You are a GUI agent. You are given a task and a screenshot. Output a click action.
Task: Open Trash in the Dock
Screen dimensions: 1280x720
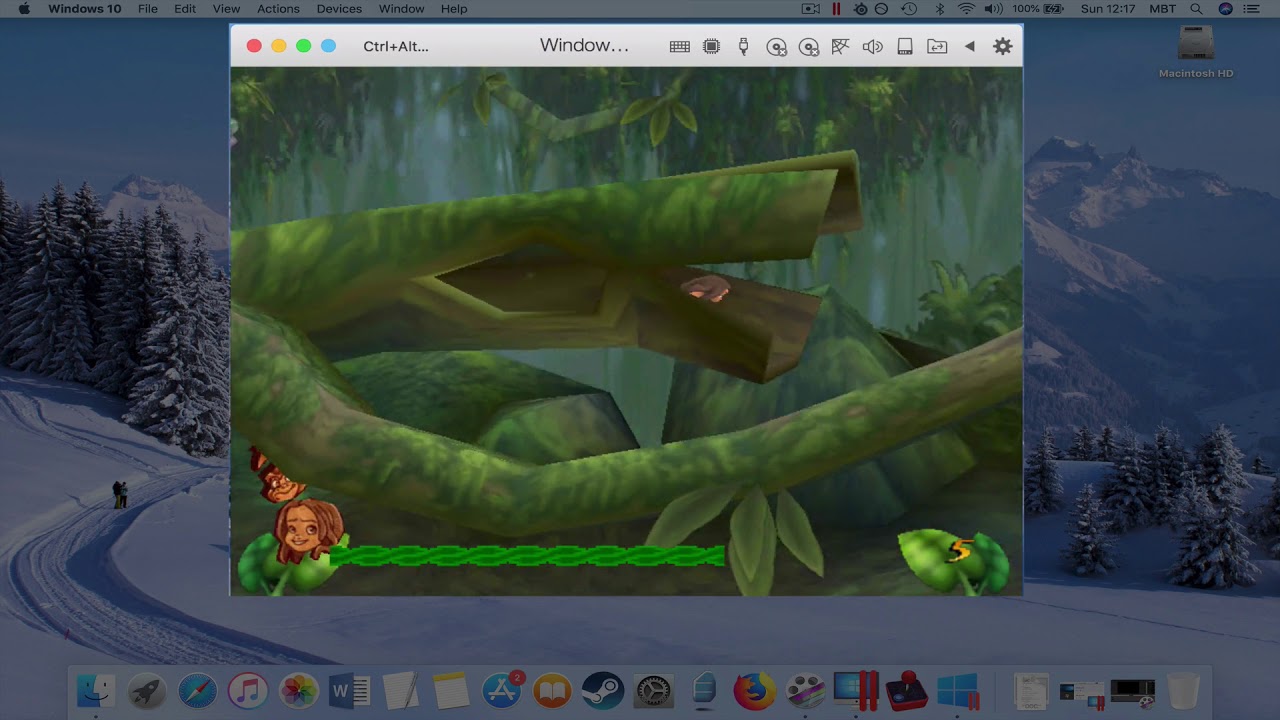point(1183,691)
